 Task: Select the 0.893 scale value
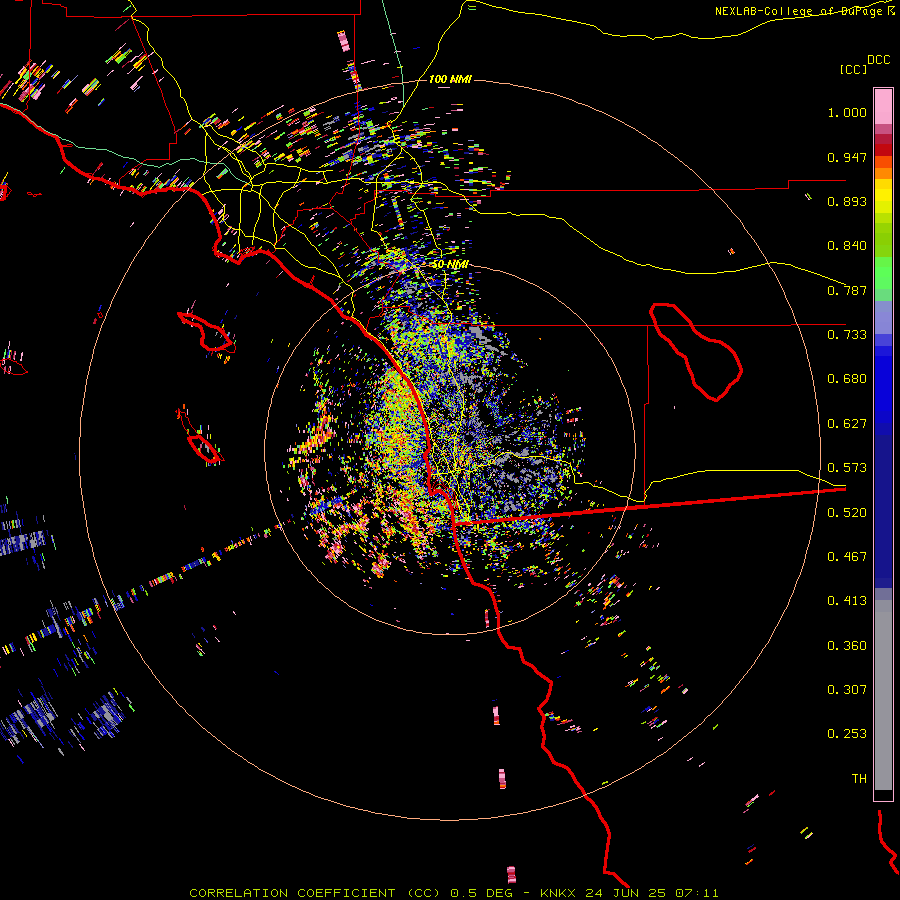(x=847, y=201)
